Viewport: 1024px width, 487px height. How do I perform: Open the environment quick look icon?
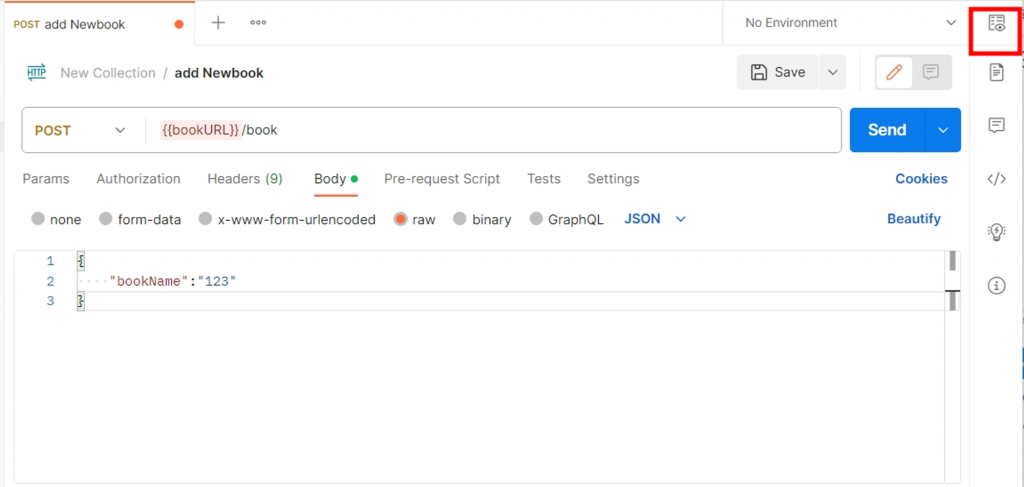pos(996,24)
